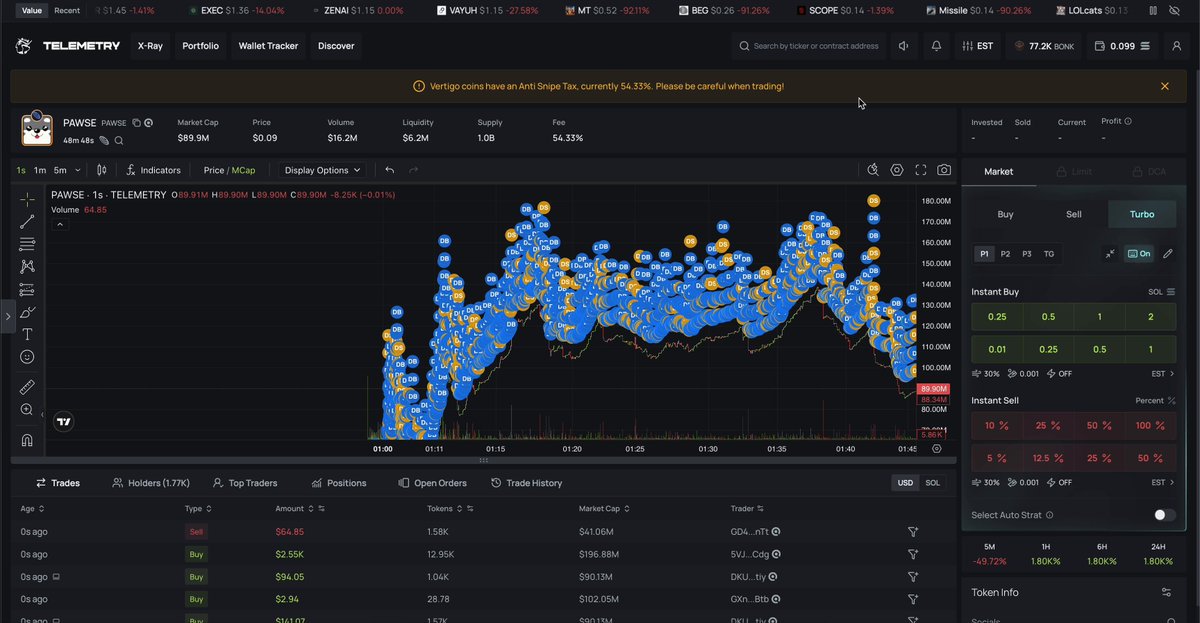
Task: Select the P2 preset
Action: click(x=1005, y=254)
